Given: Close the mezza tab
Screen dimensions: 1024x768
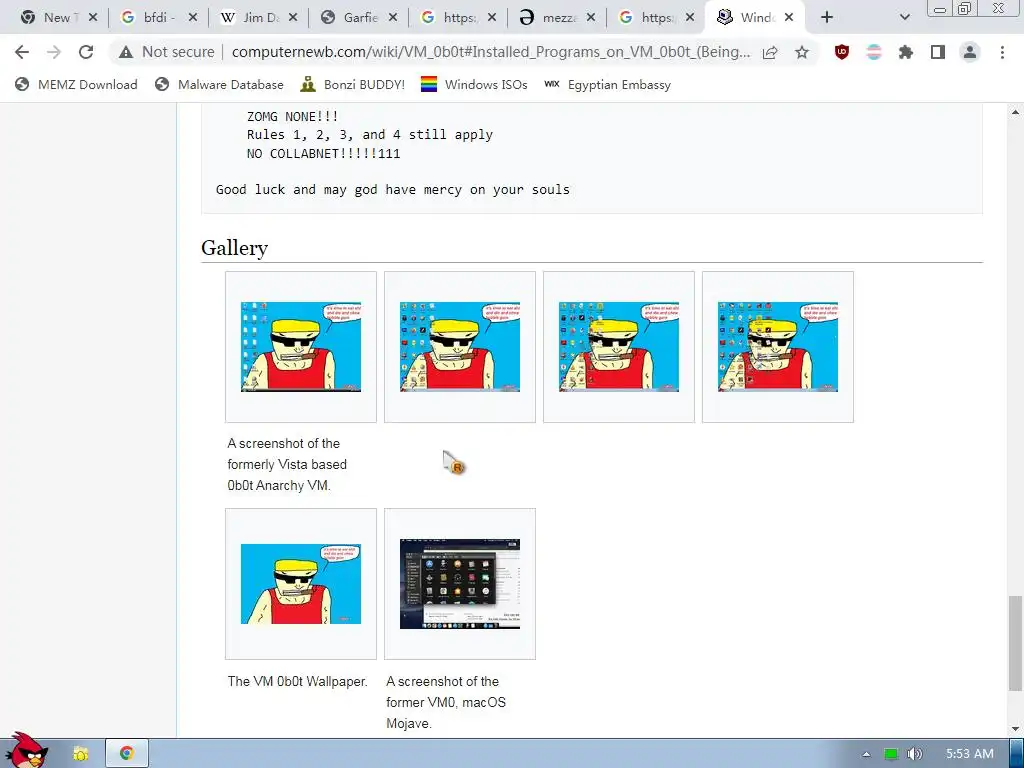Looking at the screenshot, I should 591,18.
